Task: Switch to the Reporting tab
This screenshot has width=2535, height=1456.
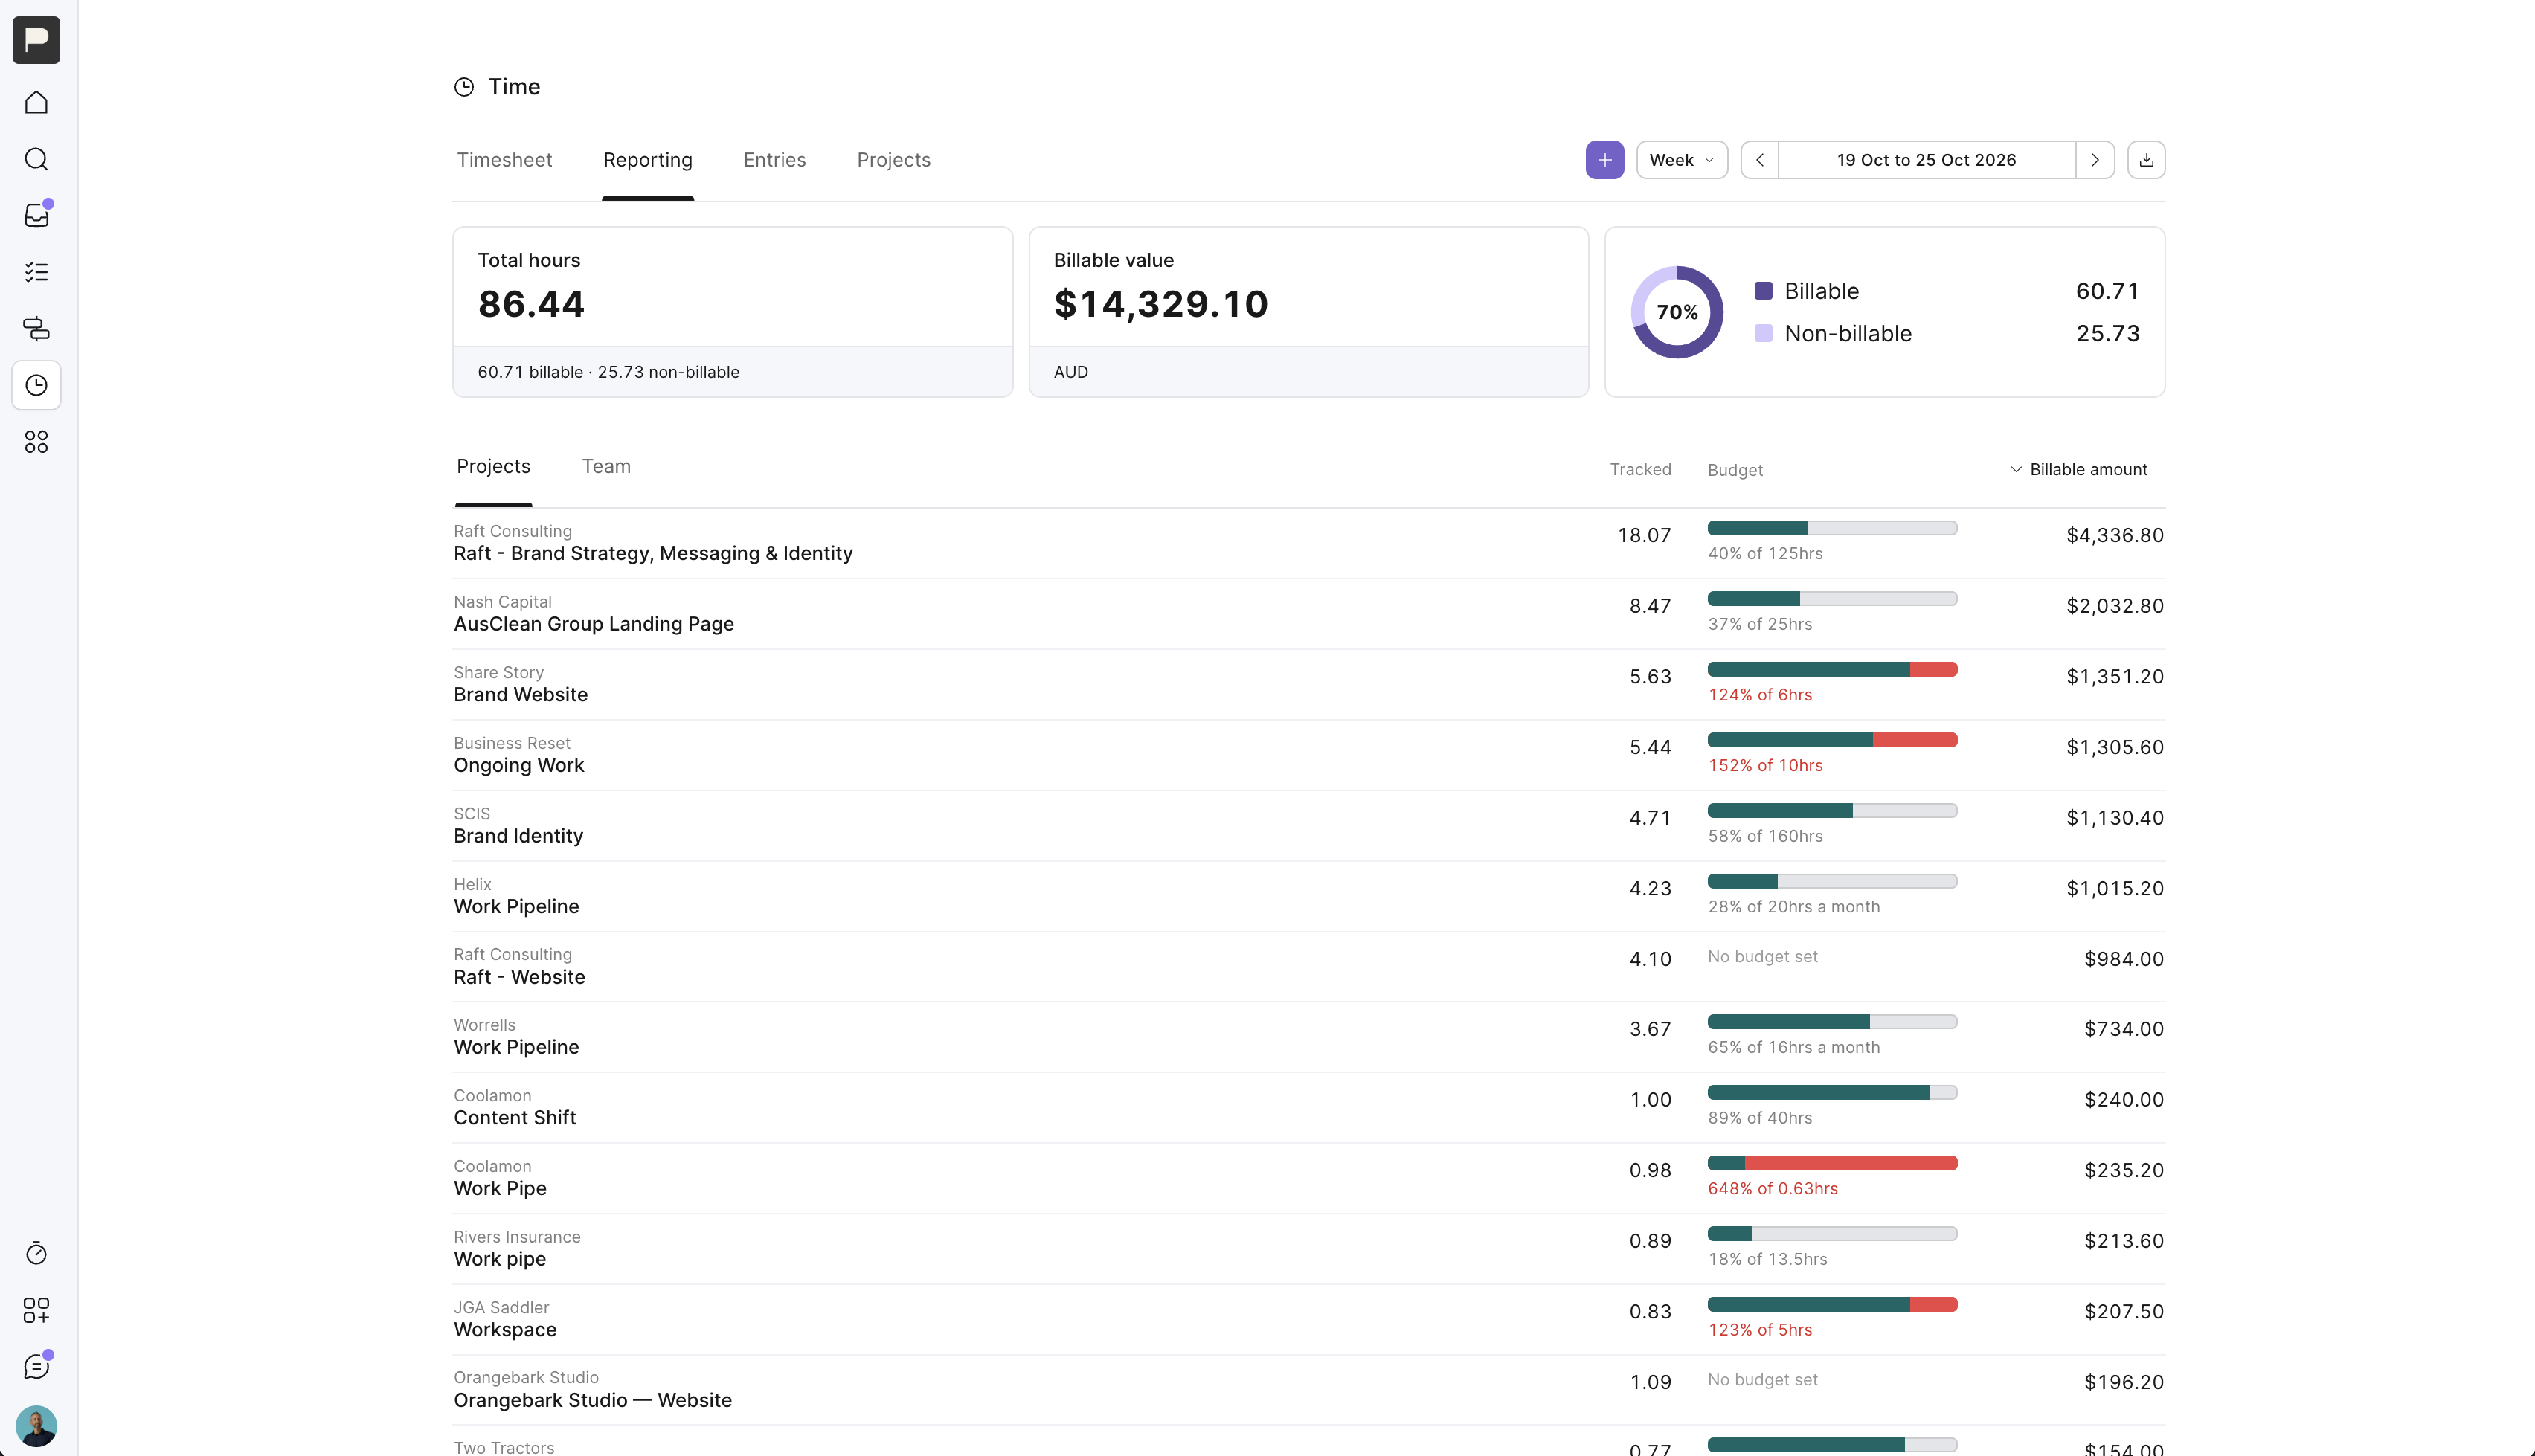Action: [647, 160]
